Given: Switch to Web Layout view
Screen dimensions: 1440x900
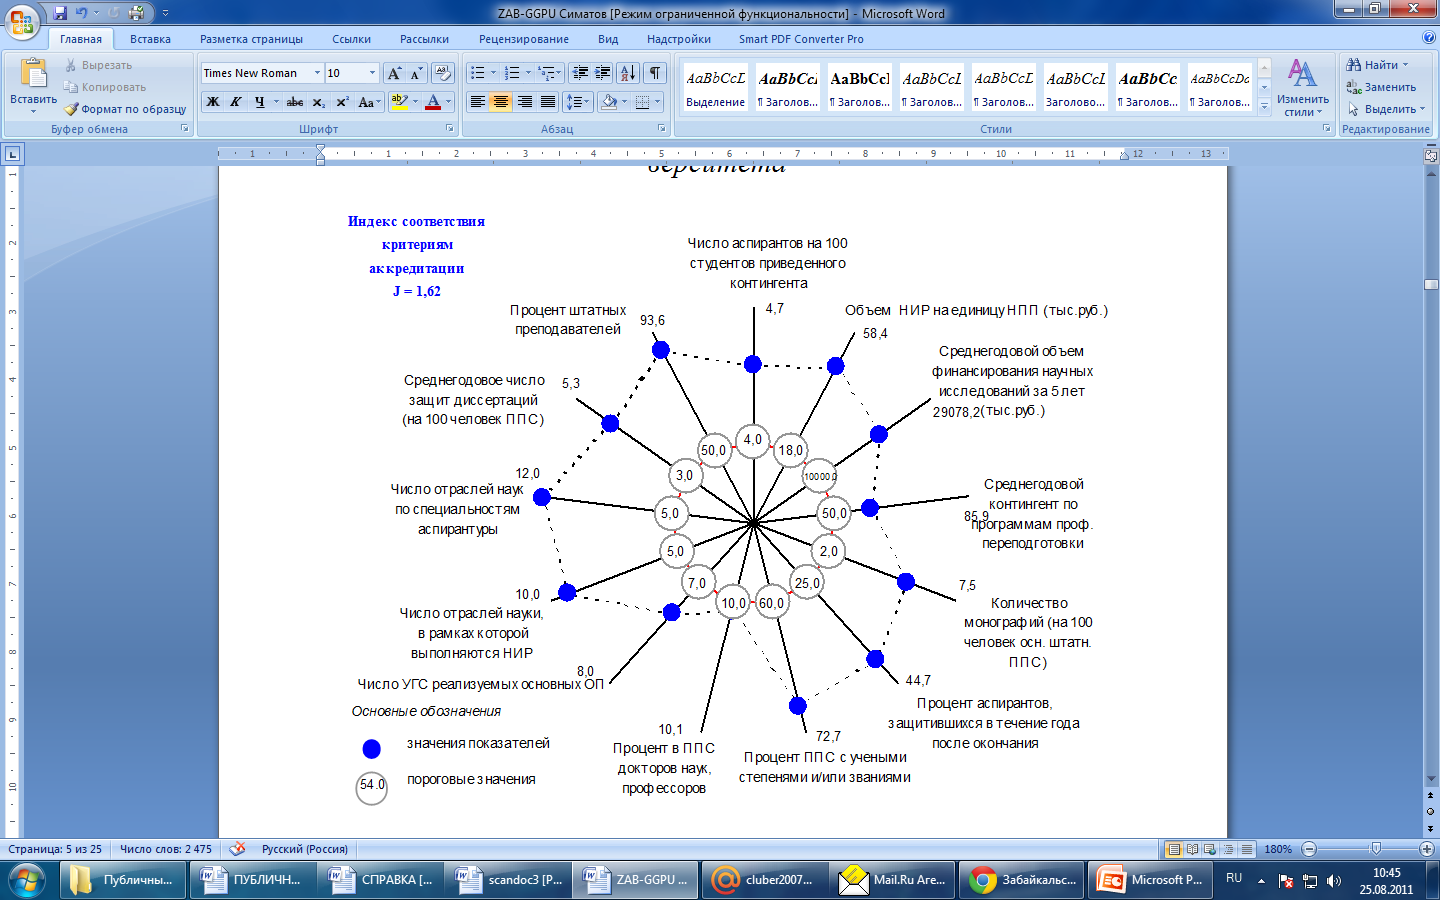Looking at the screenshot, I should (1211, 849).
